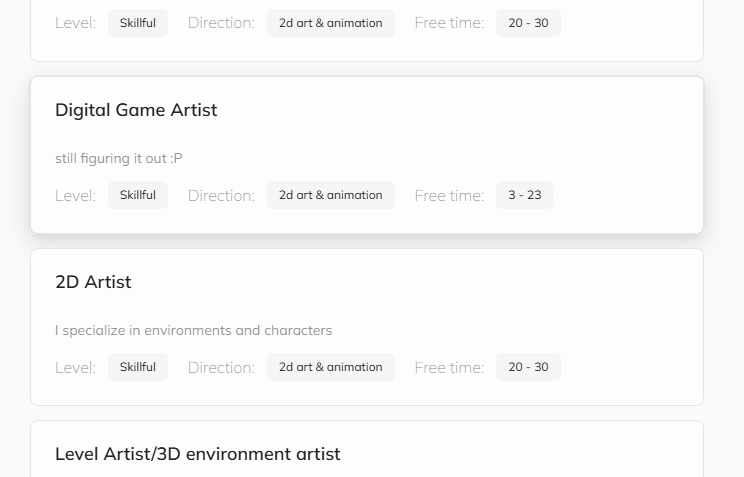Click '20 - 30' tag in 2D Artist card

pyautogui.click(x=528, y=367)
